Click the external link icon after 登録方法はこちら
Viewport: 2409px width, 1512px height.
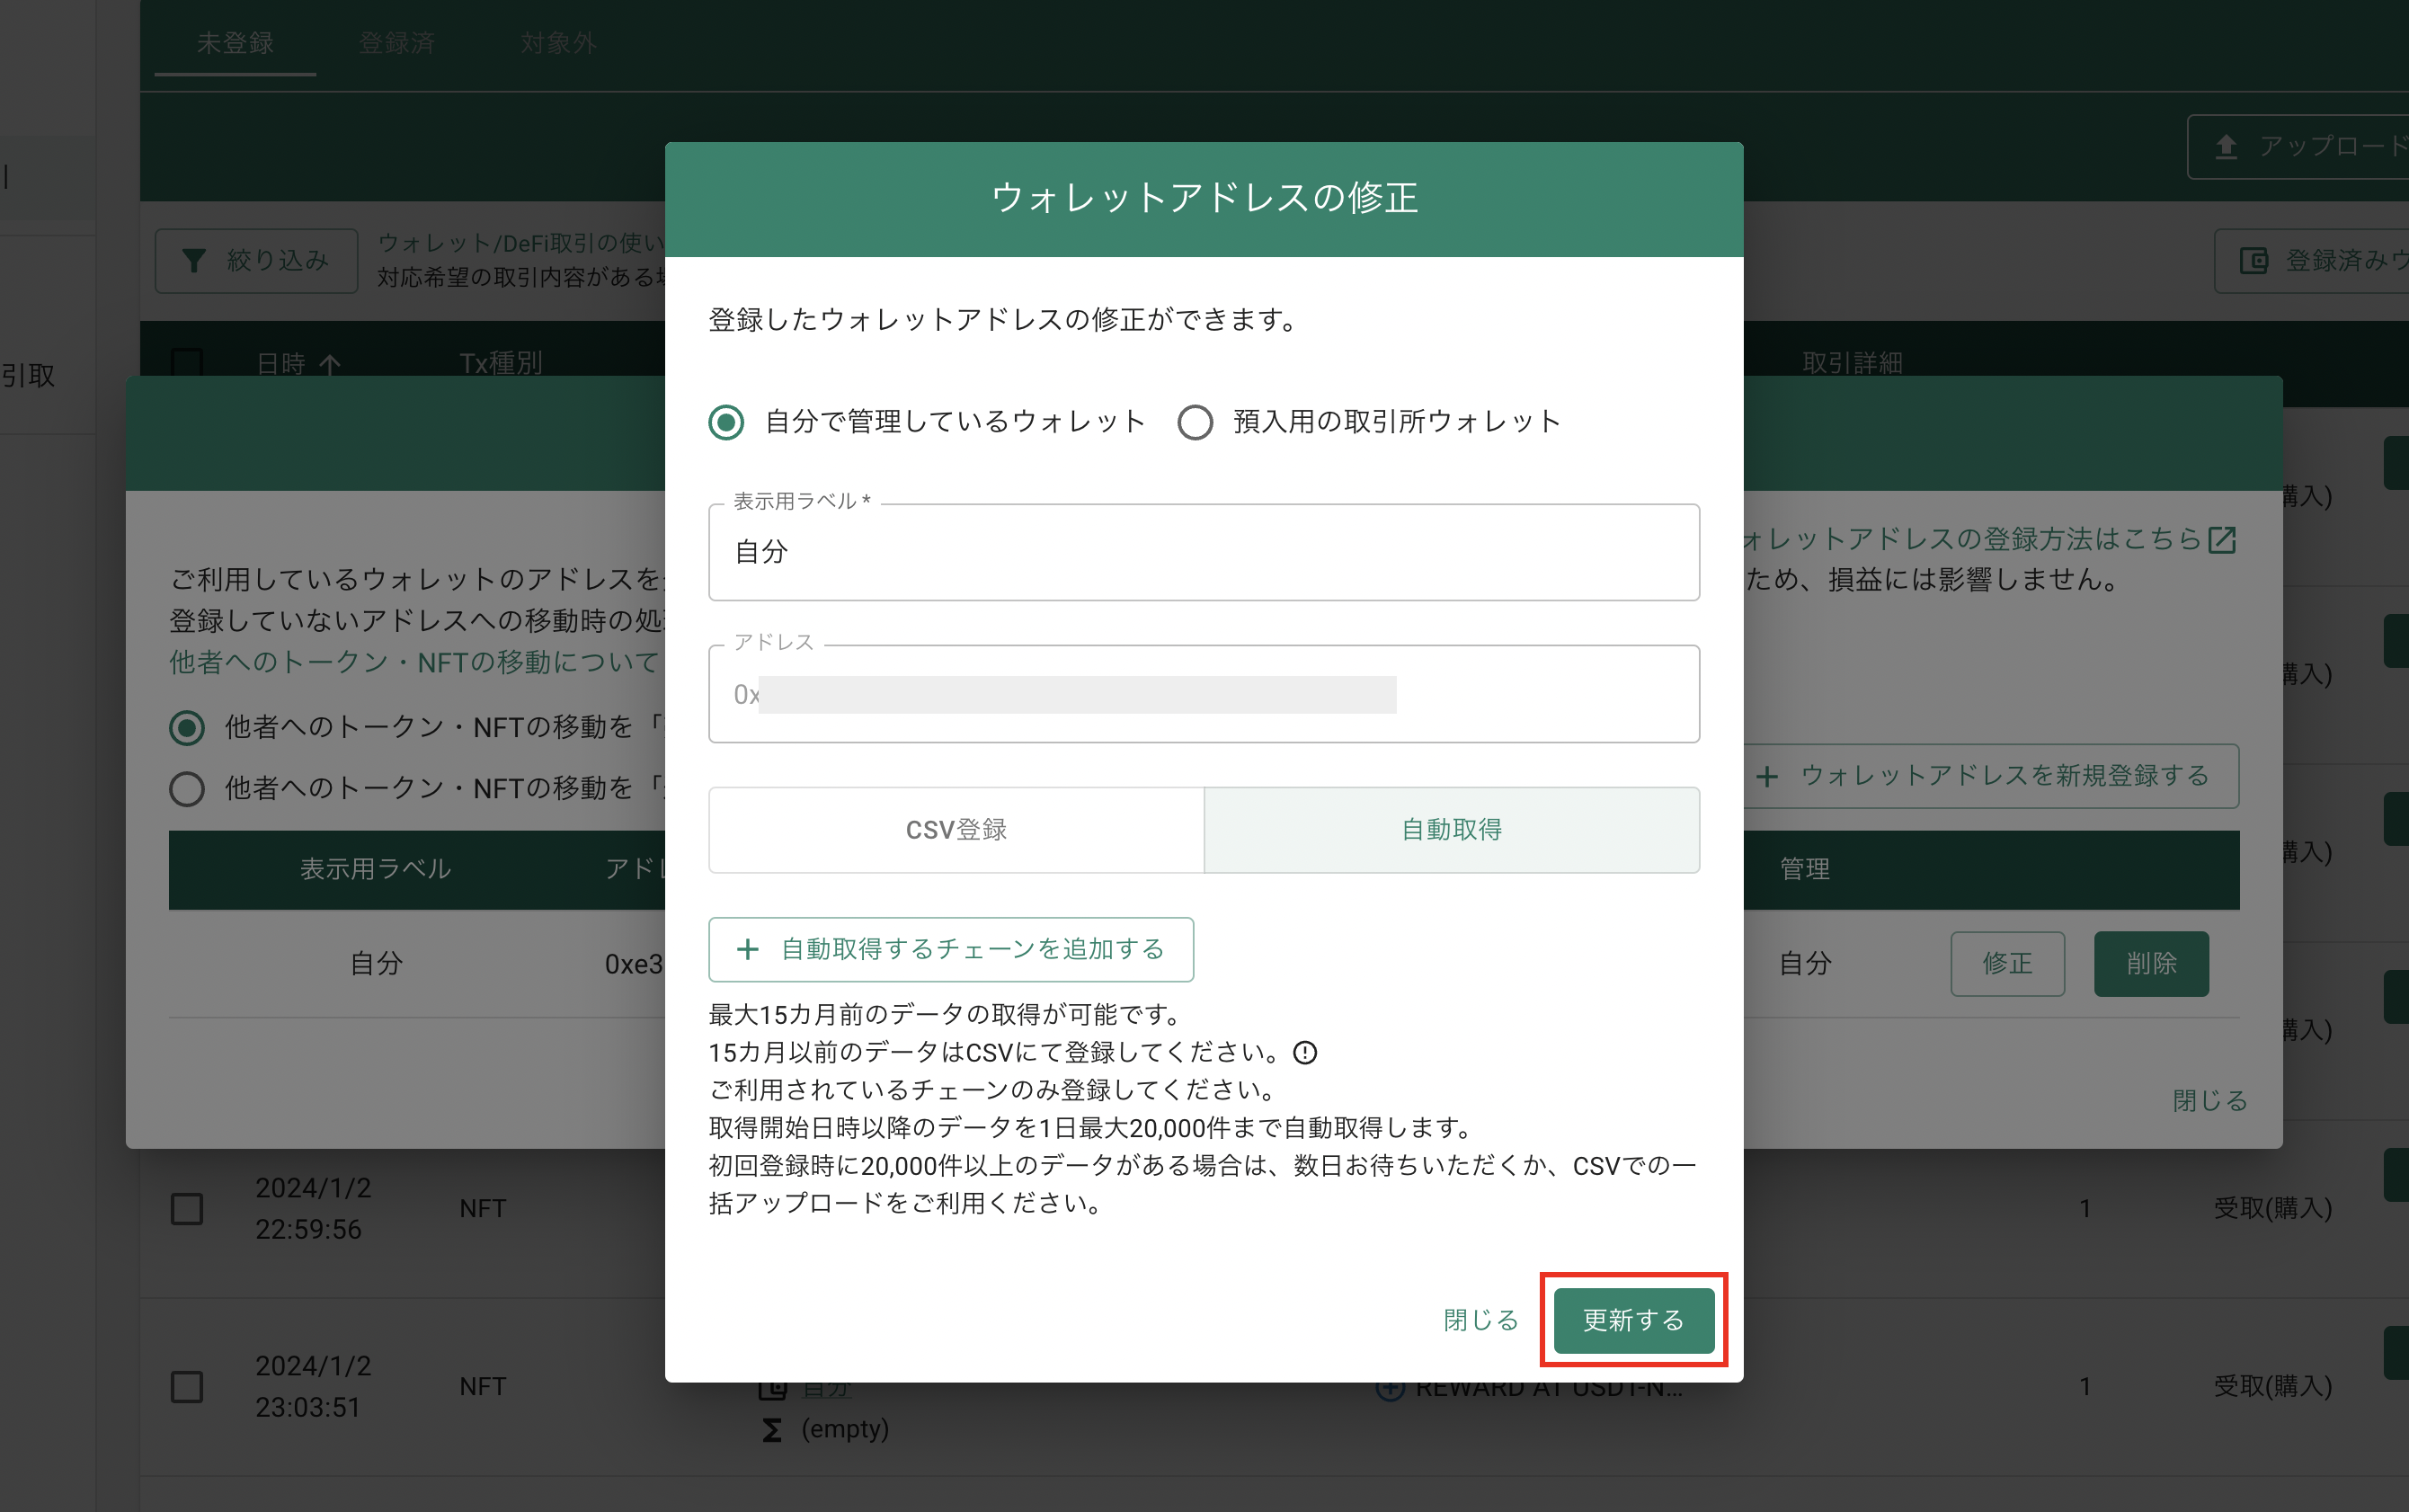click(2222, 540)
